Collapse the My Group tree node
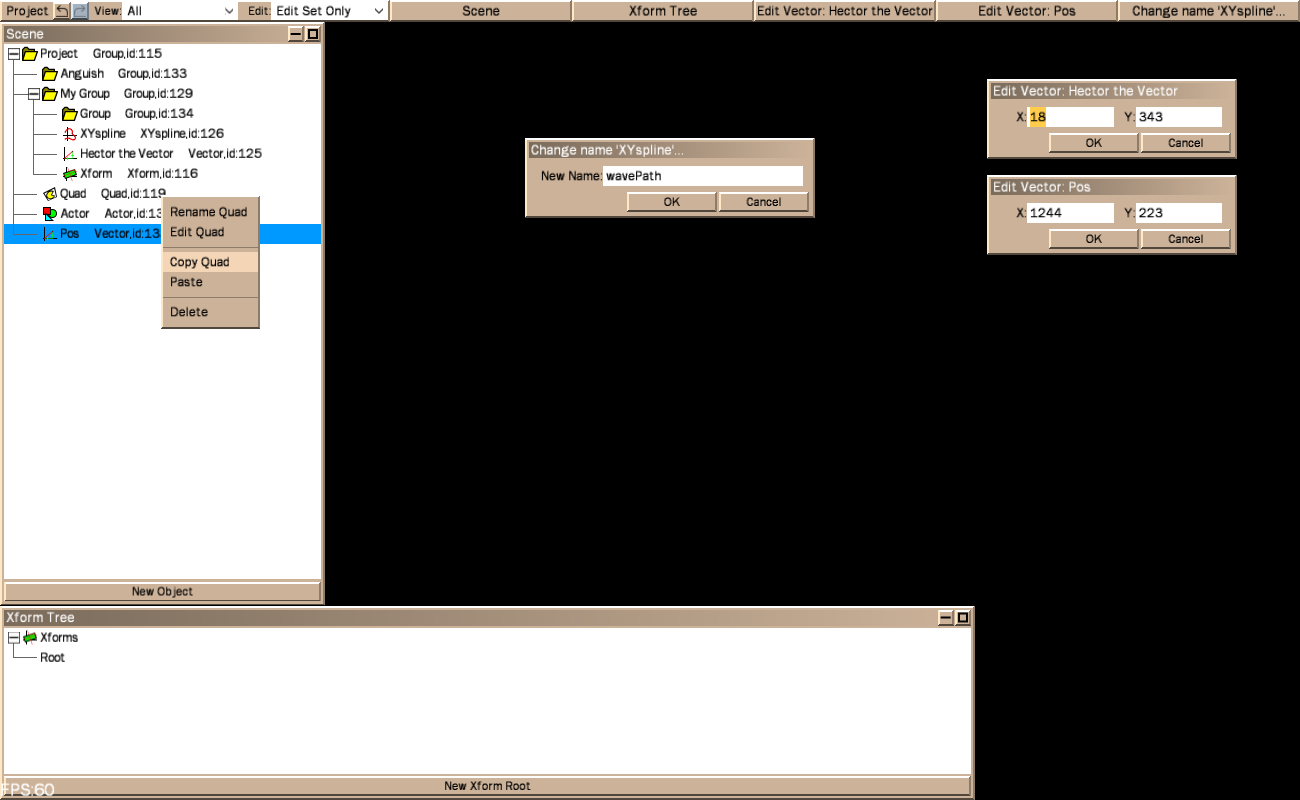This screenshot has width=1300, height=800. pyautogui.click(x=34, y=94)
